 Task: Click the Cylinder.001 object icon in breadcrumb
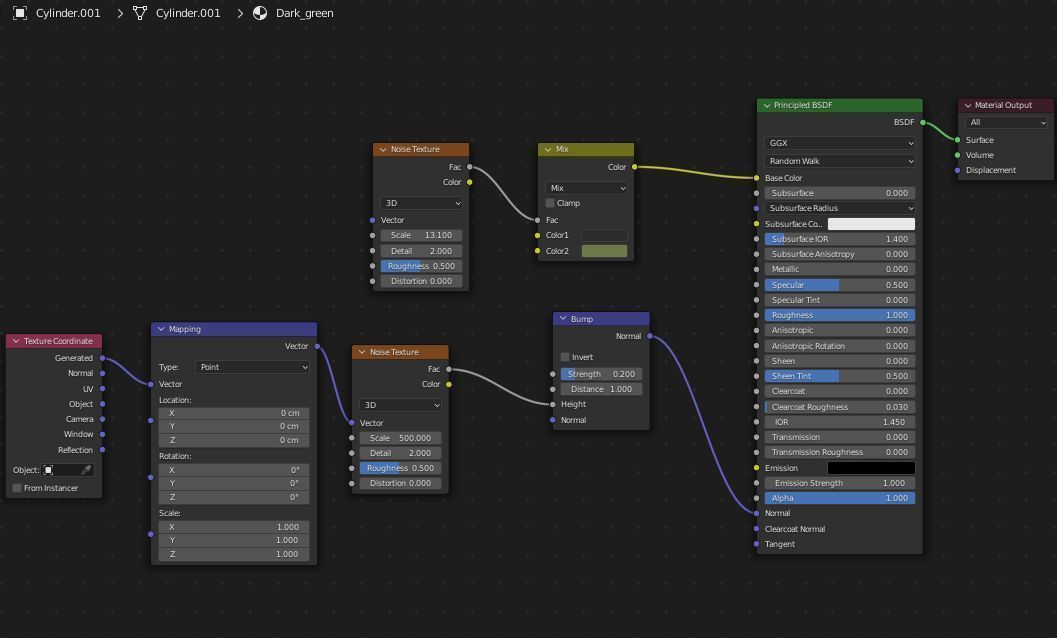pyautogui.click(x=20, y=13)
